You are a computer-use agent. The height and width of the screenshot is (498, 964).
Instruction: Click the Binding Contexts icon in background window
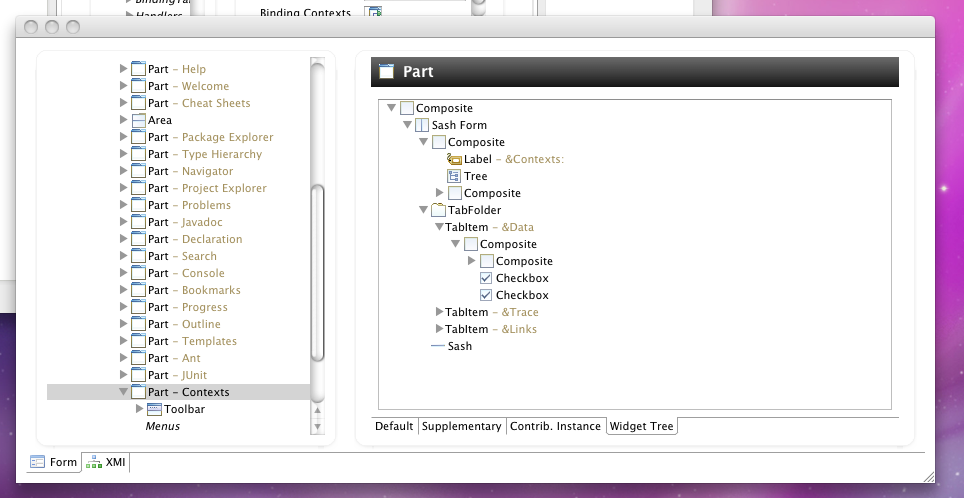click(374, 11)
